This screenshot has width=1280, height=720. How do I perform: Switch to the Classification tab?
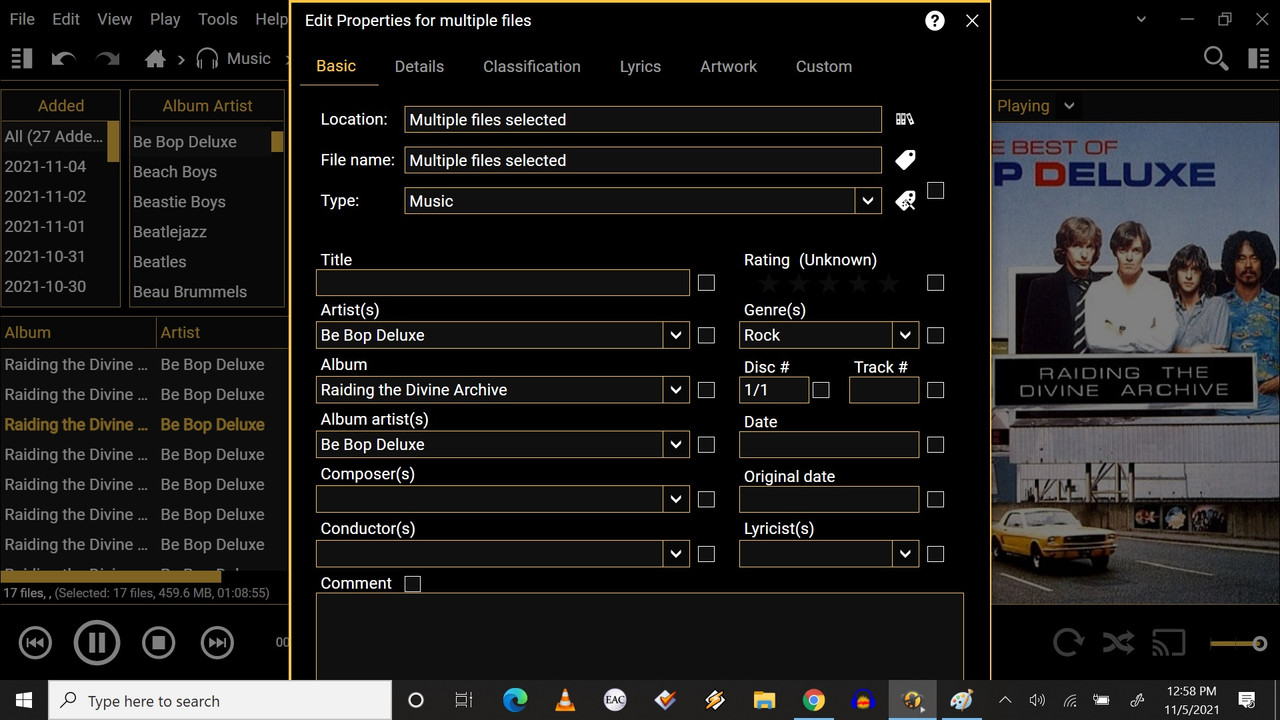(532, 66)
